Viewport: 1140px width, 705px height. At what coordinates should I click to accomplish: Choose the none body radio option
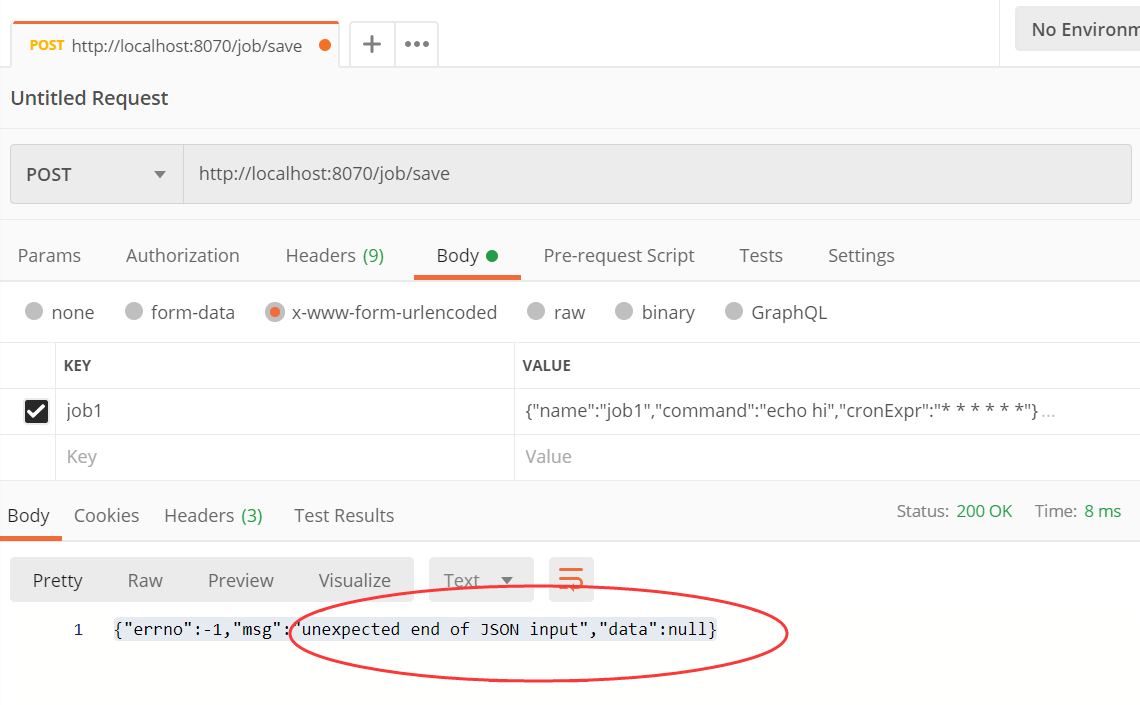pos(34,312)
